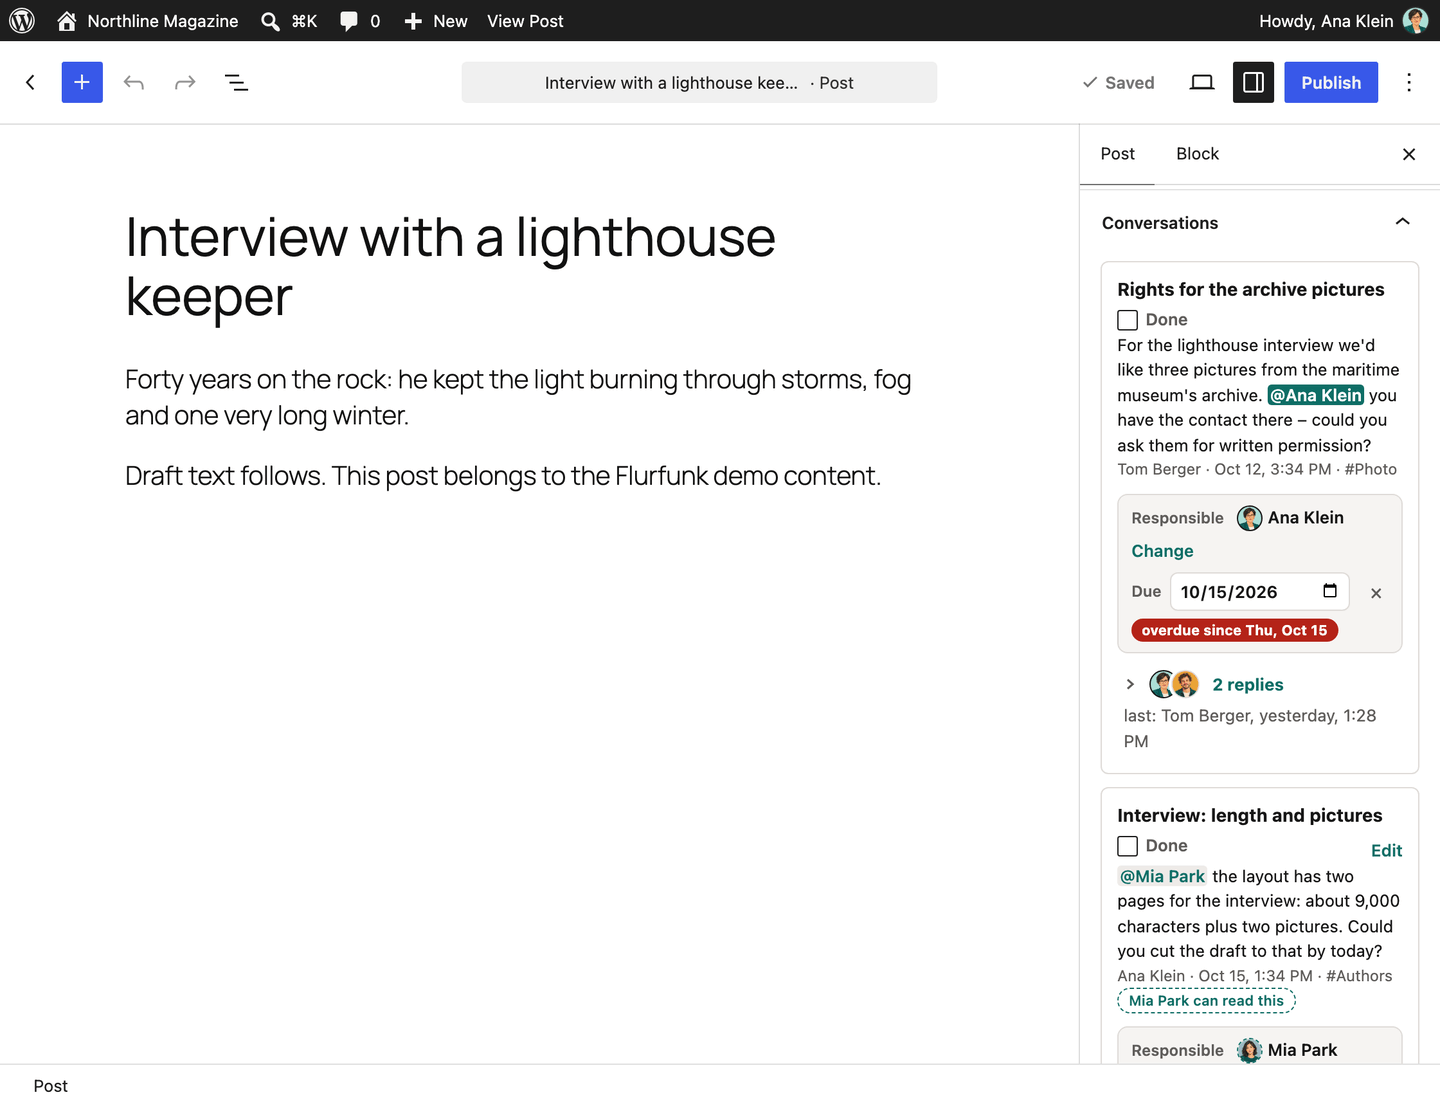Open the document title command bar

(x=699, y=82)
